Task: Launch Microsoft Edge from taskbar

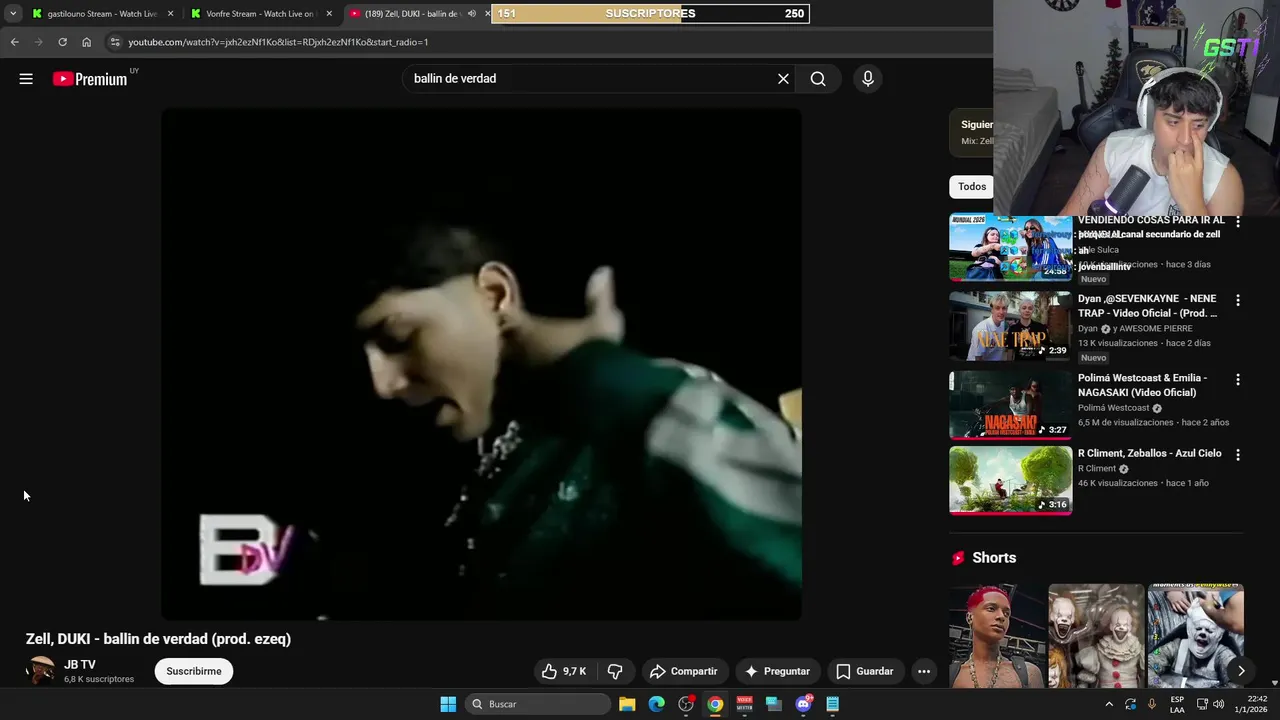Action: click(x=656, y=704)
